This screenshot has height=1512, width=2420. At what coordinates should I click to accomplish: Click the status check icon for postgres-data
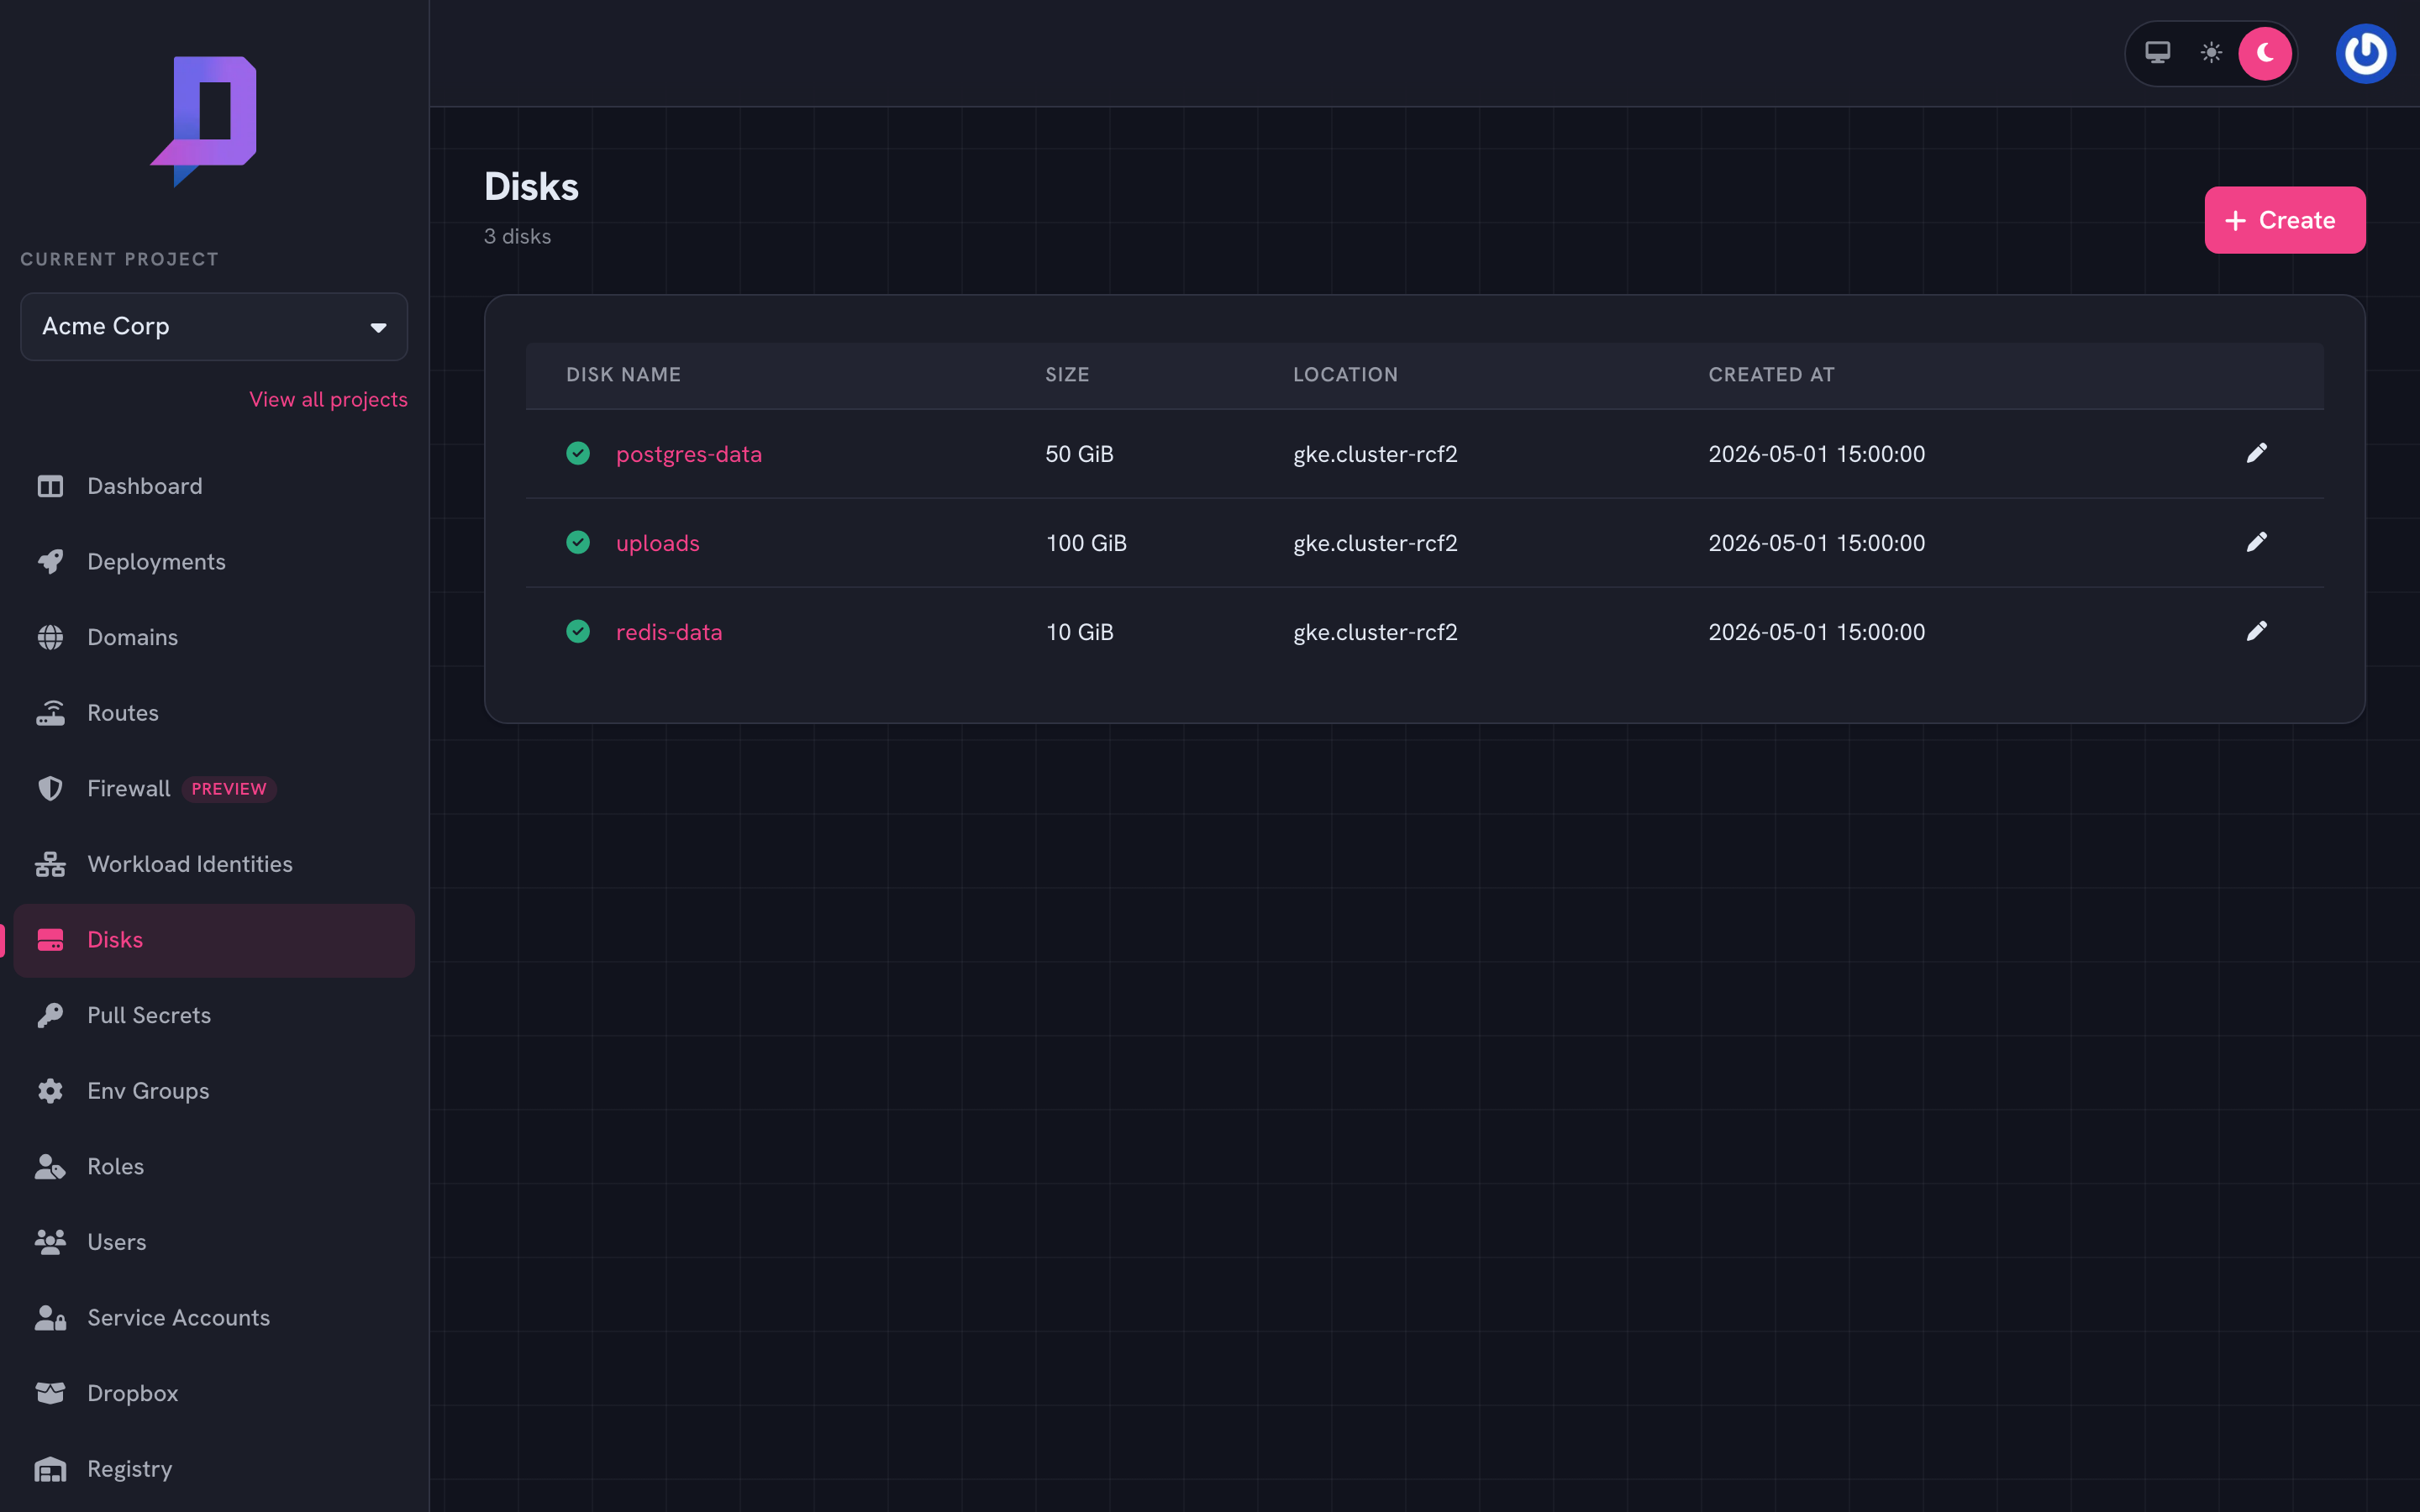click(x=578, y=453)
